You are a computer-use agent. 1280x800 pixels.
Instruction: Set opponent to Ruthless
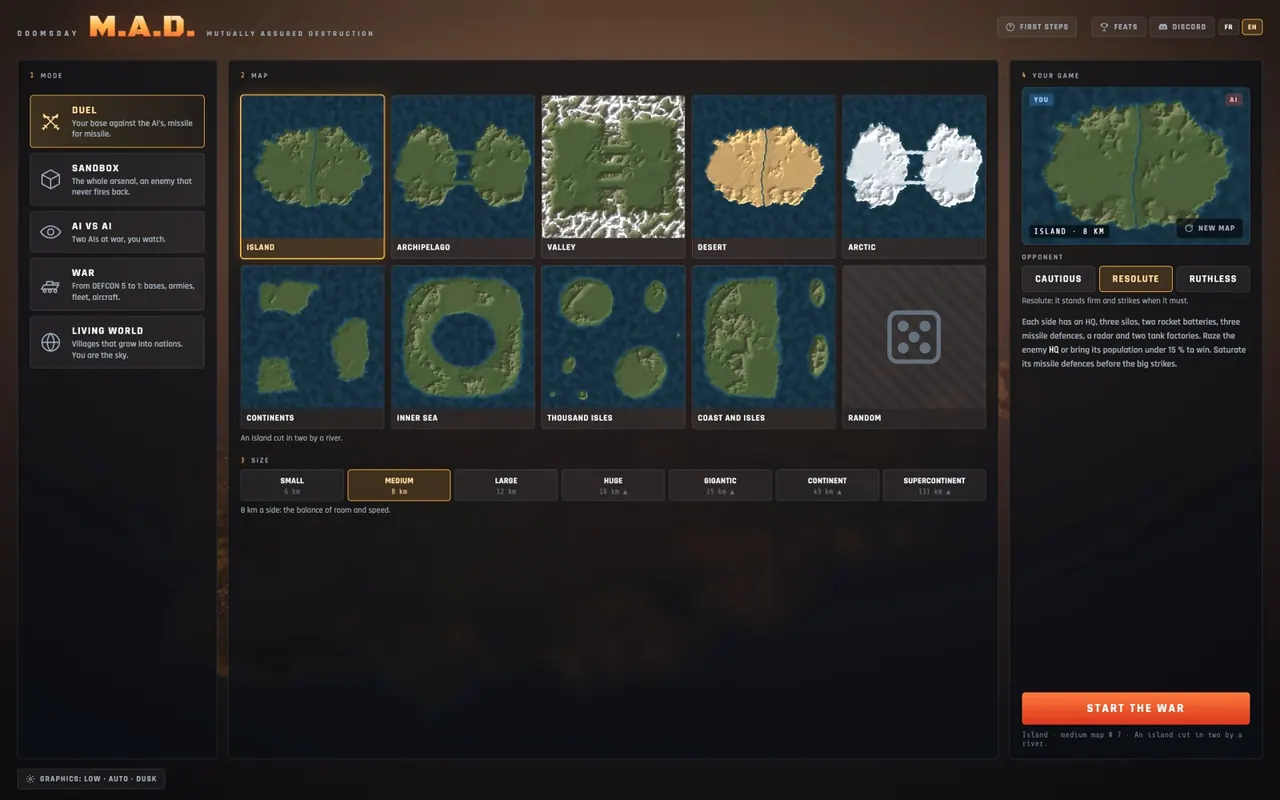click(1213, 279)
